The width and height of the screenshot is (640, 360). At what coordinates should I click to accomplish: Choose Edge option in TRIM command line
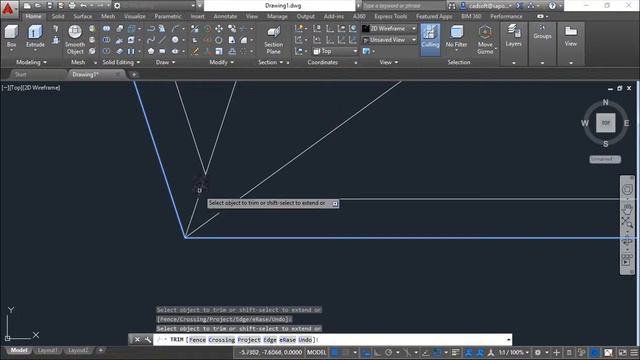point(270,340)
